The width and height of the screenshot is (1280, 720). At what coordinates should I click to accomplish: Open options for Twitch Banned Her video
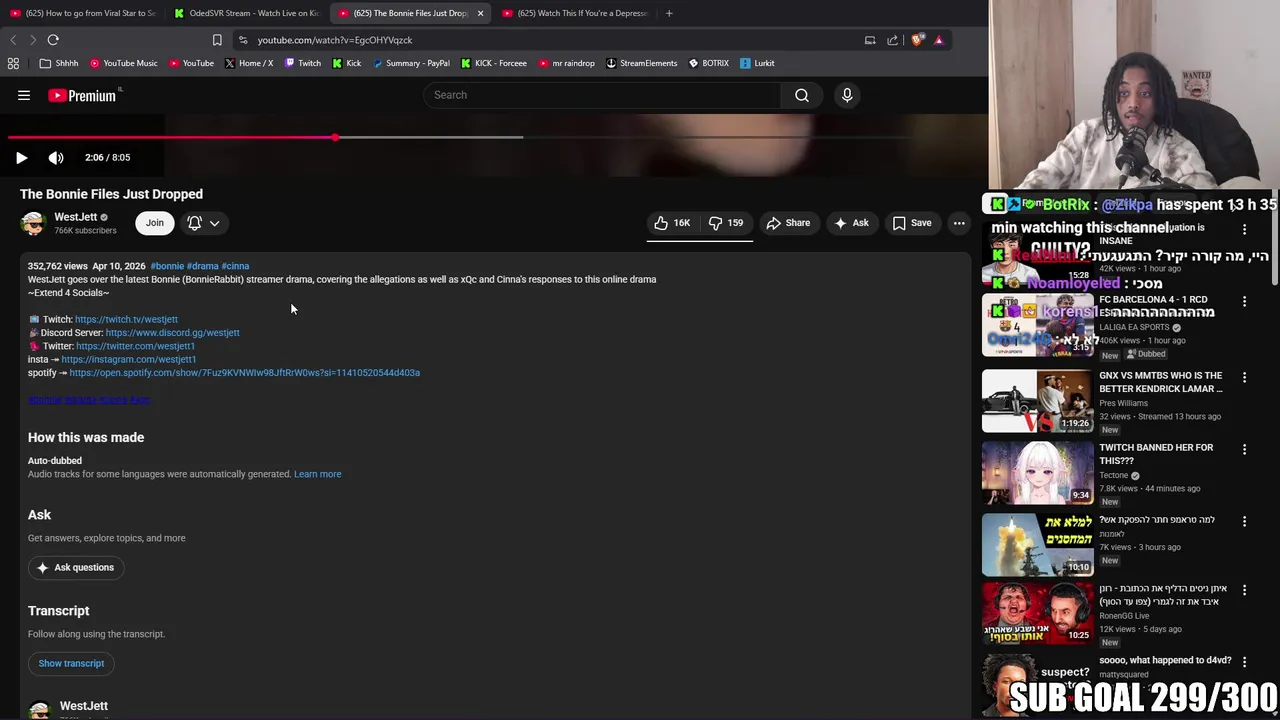1244,450
